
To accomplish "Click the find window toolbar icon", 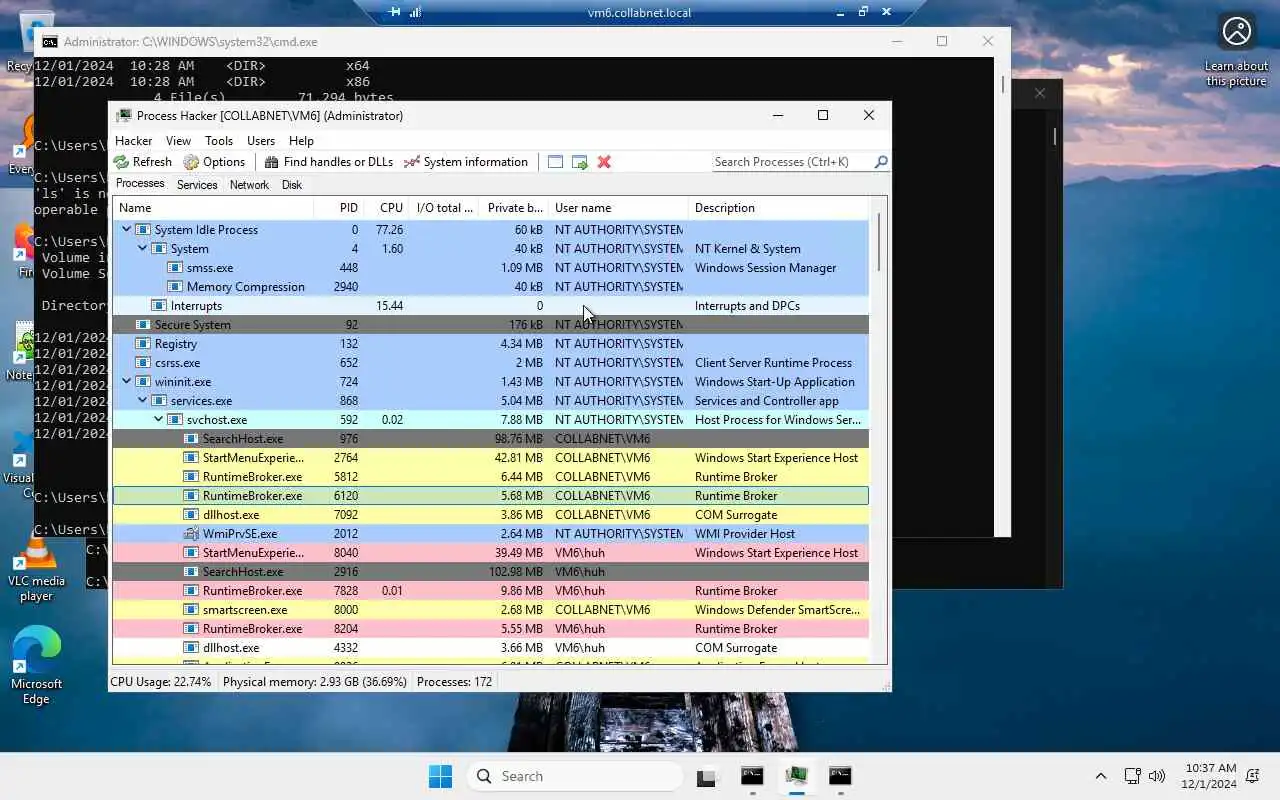I will 555,162.
